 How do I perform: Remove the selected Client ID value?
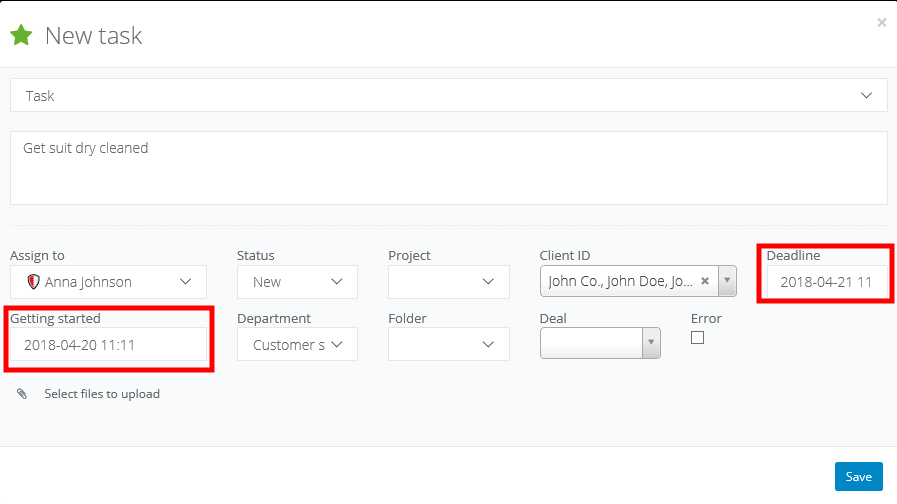(705, 282)
